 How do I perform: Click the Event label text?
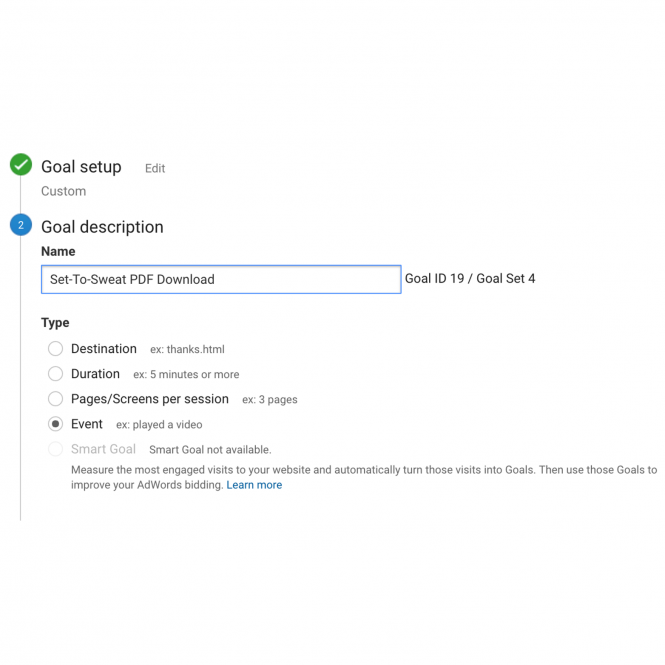coord(87,424)
